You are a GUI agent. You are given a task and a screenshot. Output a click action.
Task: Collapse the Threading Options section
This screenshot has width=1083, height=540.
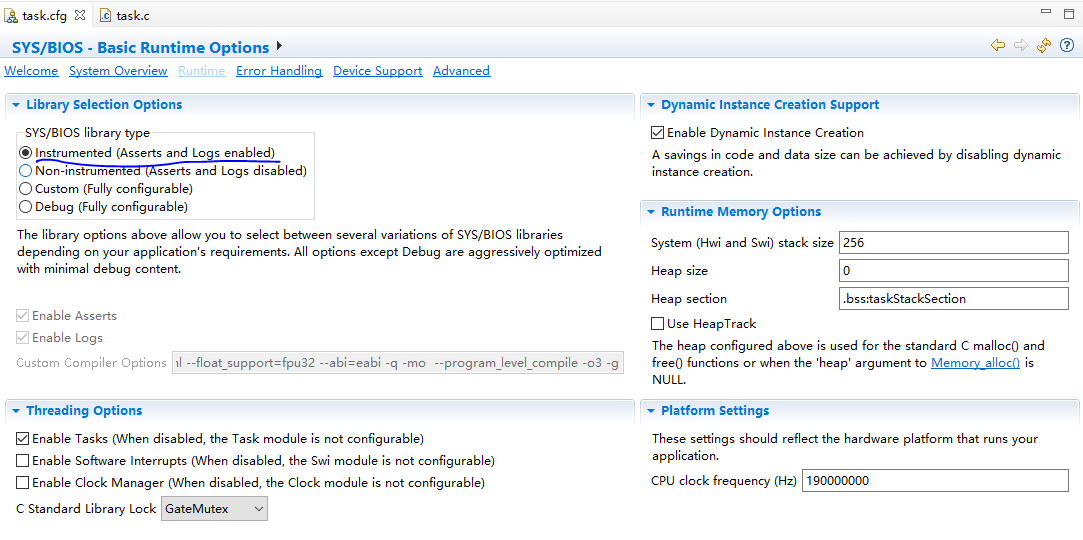16,411
